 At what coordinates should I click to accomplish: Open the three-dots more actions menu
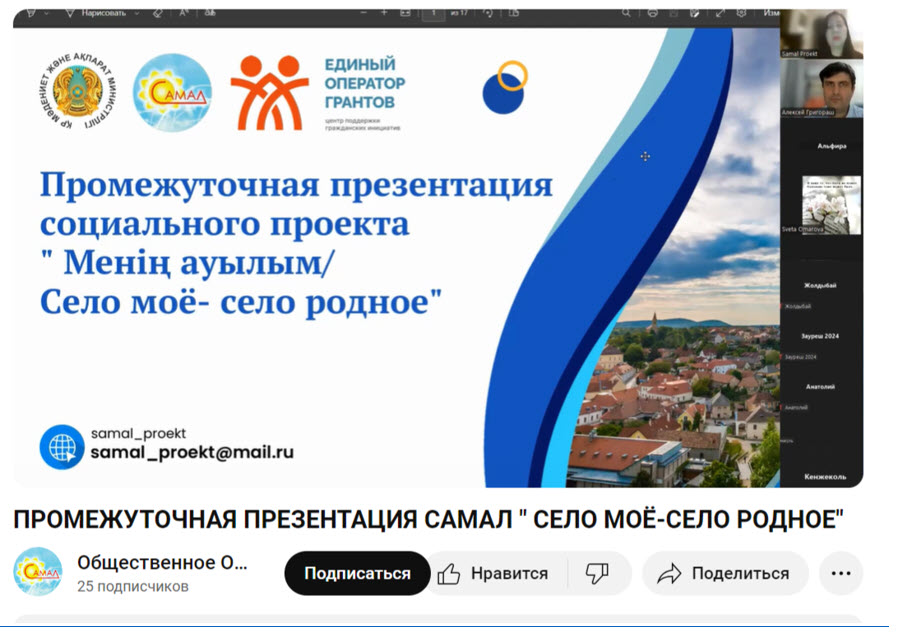tap(840, 573)
